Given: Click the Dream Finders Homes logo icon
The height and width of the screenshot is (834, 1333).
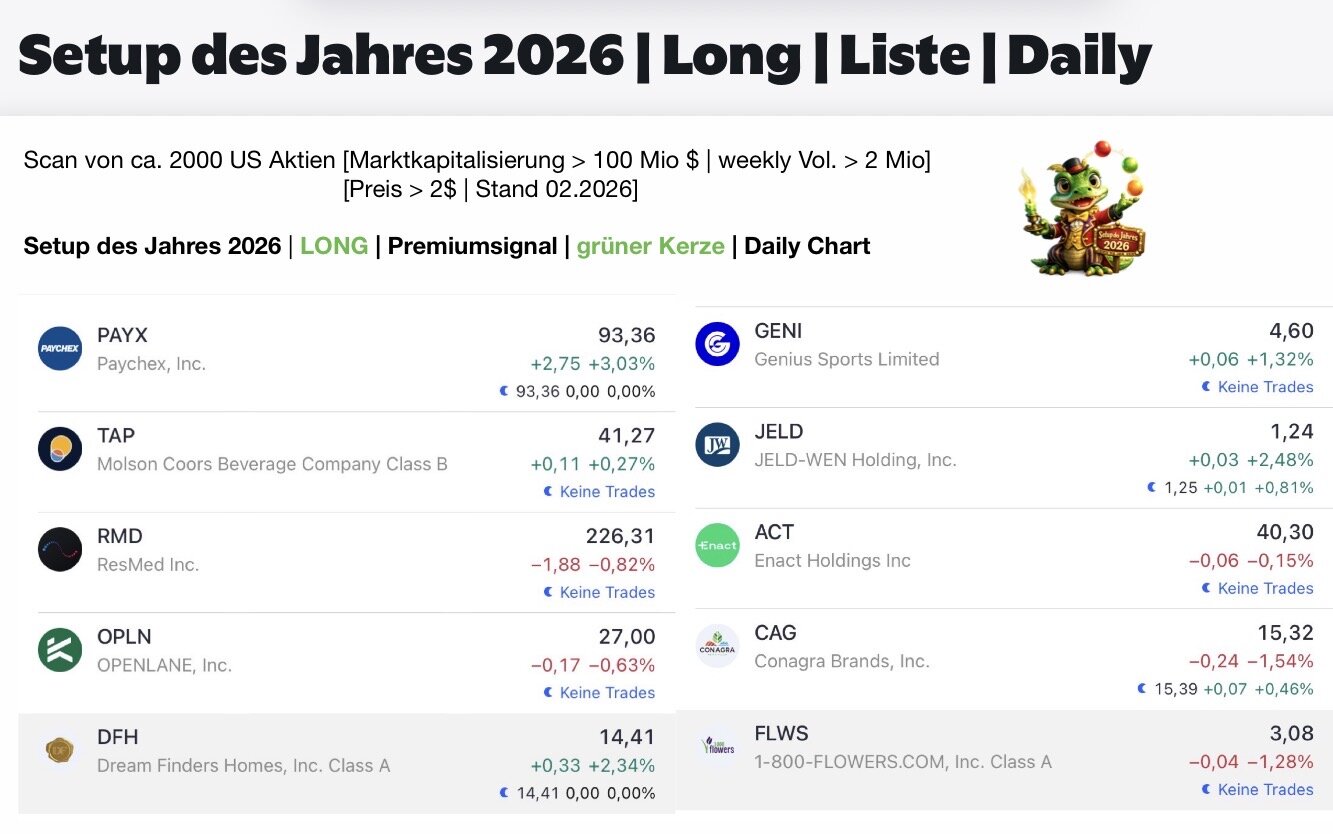Looking at the screenshot, I should (60, 750).
